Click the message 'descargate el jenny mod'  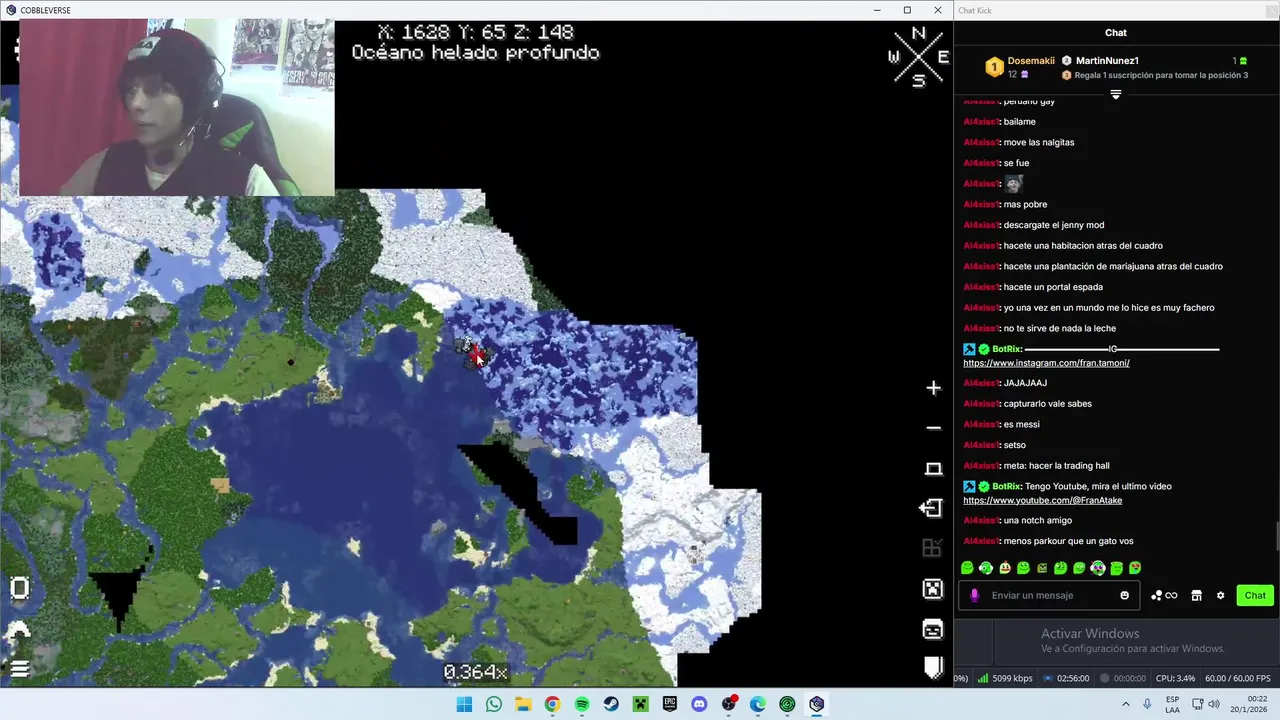[1054, 225]
